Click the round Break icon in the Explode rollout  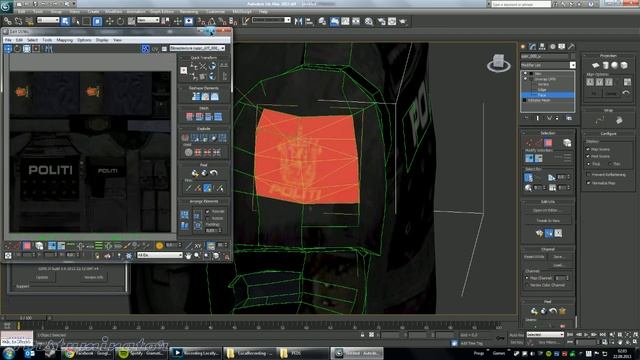pyautogui.click(x=185, y=138)
